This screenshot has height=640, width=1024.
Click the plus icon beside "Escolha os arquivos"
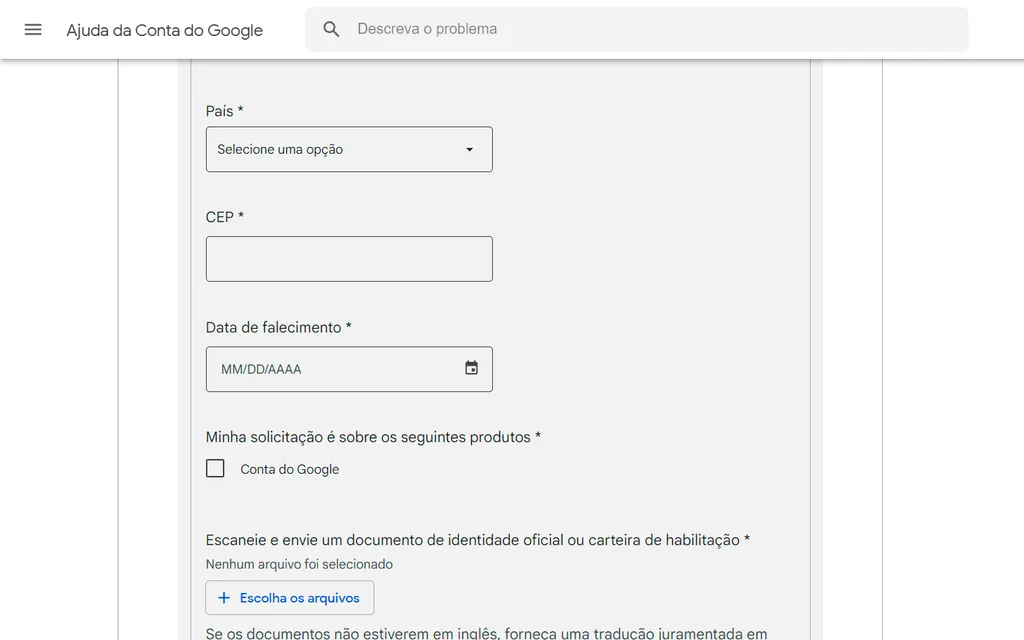pyautogui.click(x=222, y=597)
